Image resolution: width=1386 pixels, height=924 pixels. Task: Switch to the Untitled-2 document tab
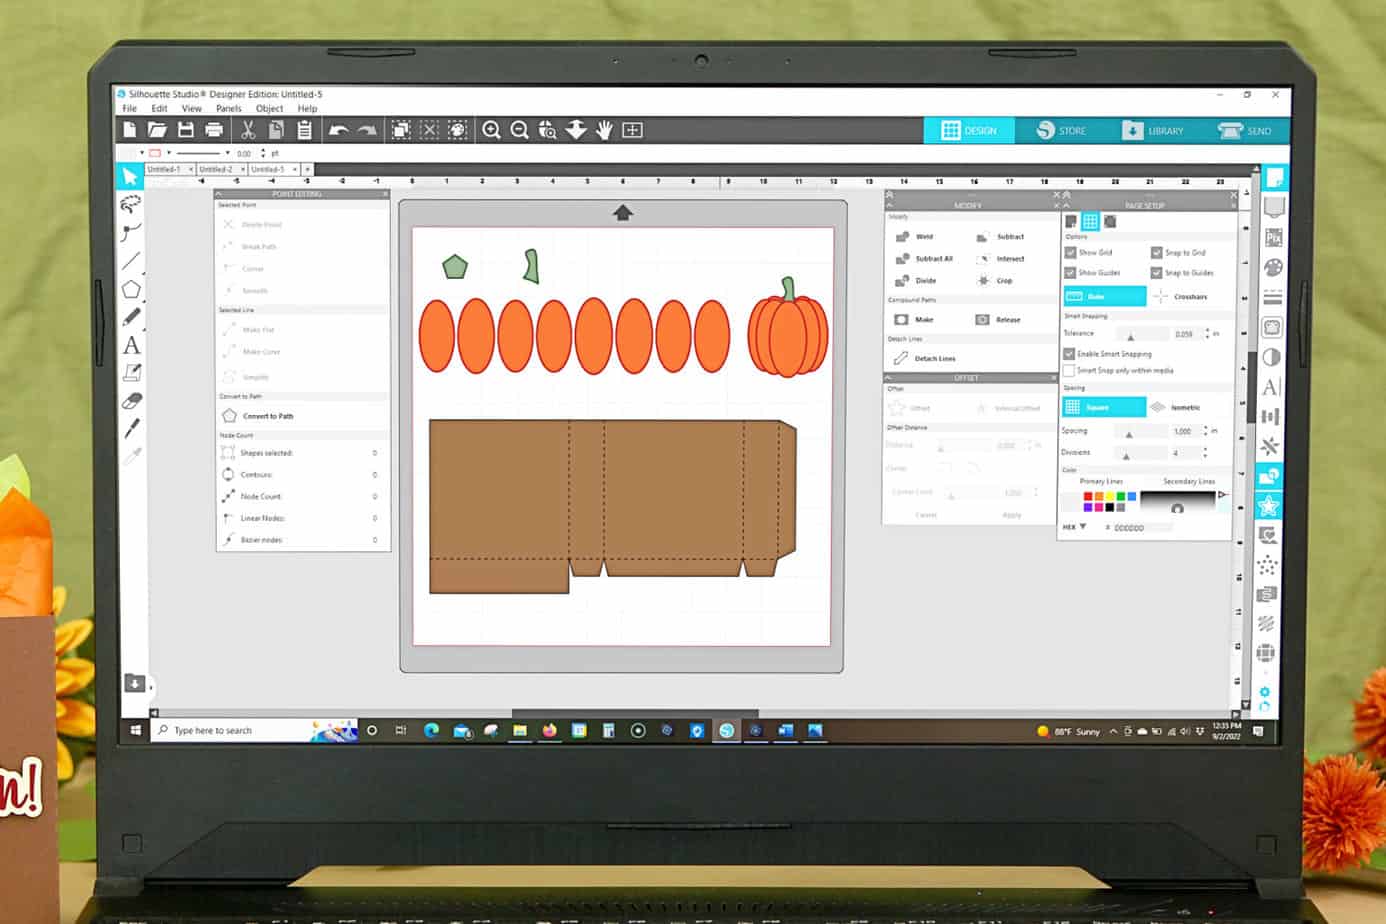click(x=216, y=169)
